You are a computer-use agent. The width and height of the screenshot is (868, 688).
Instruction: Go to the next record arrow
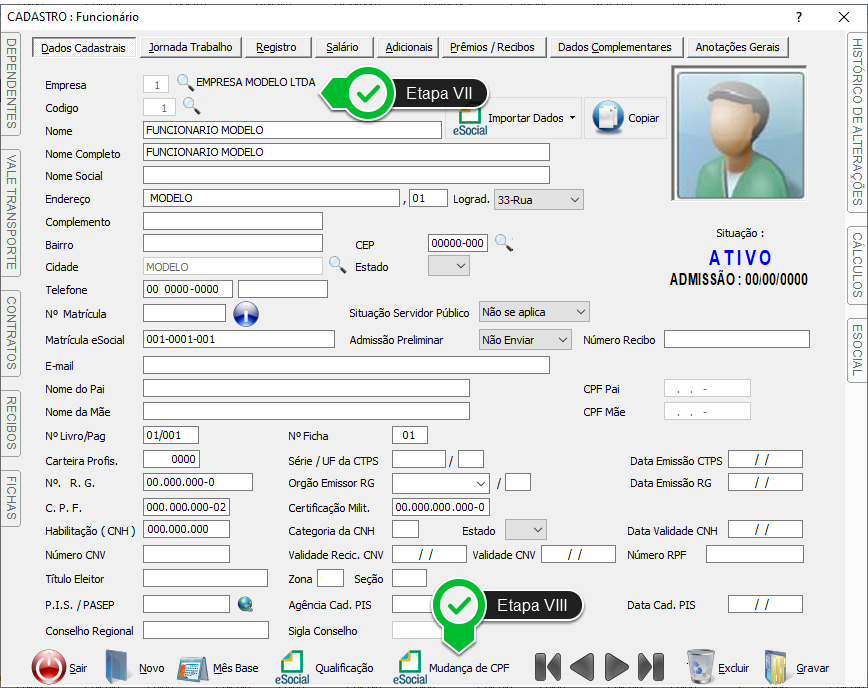click(x=617, y=667)
